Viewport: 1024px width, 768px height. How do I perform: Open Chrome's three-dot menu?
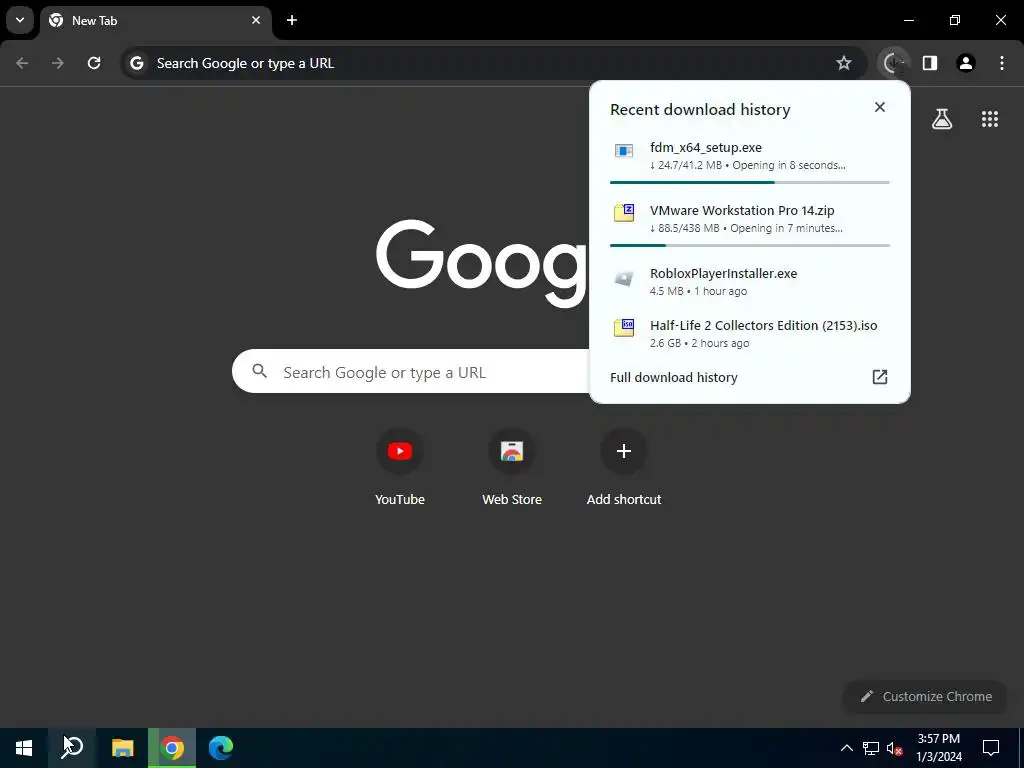coord(1002,63)
